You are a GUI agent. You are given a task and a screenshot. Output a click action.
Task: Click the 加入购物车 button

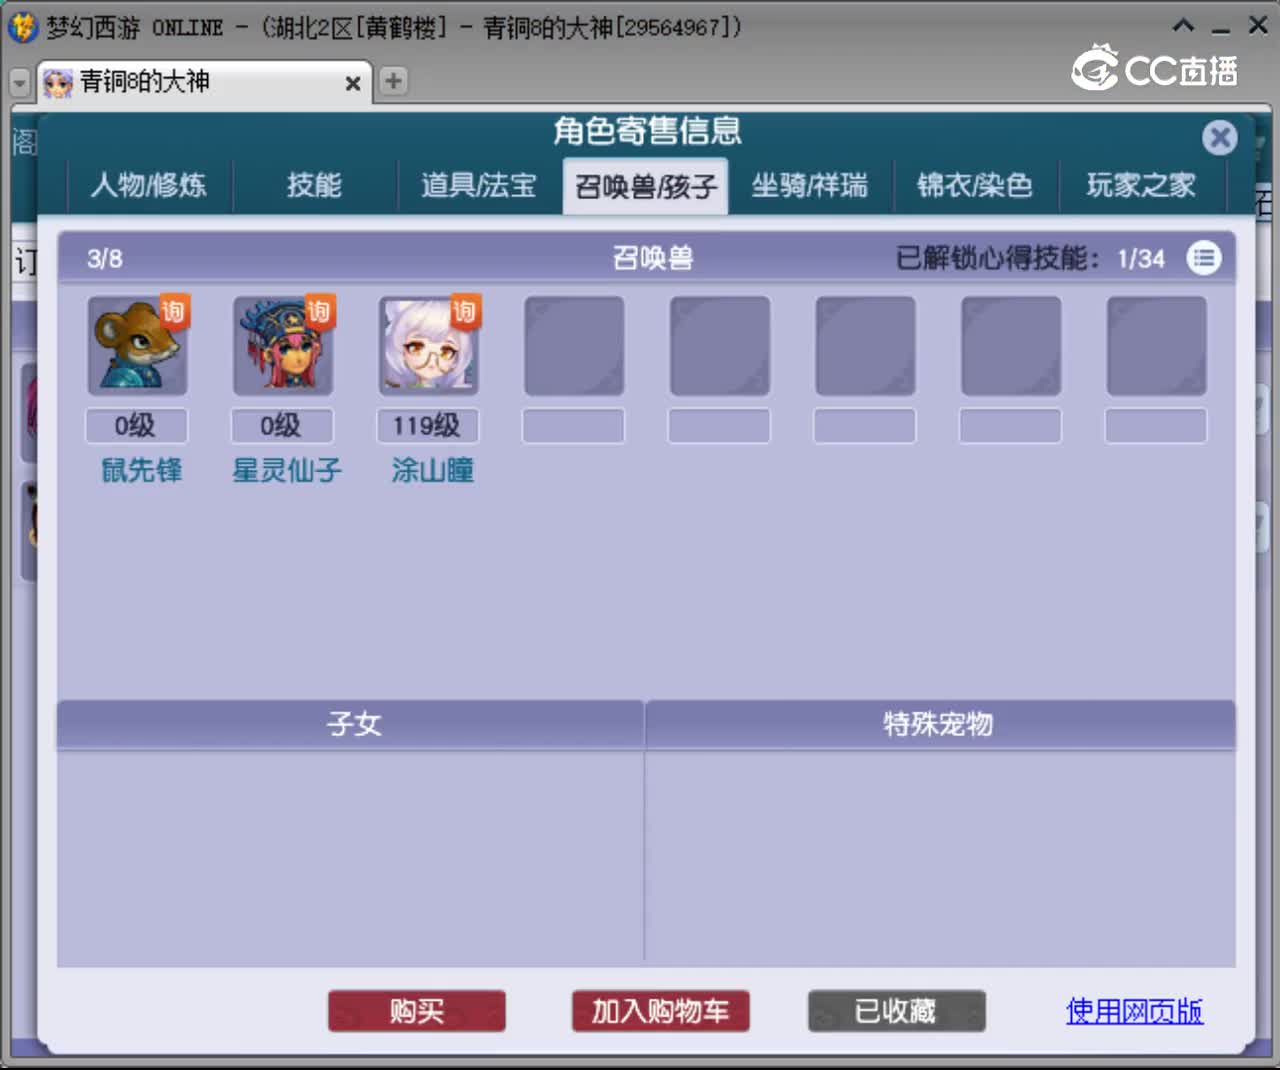pyautogui.click(x=661, y=1011)
